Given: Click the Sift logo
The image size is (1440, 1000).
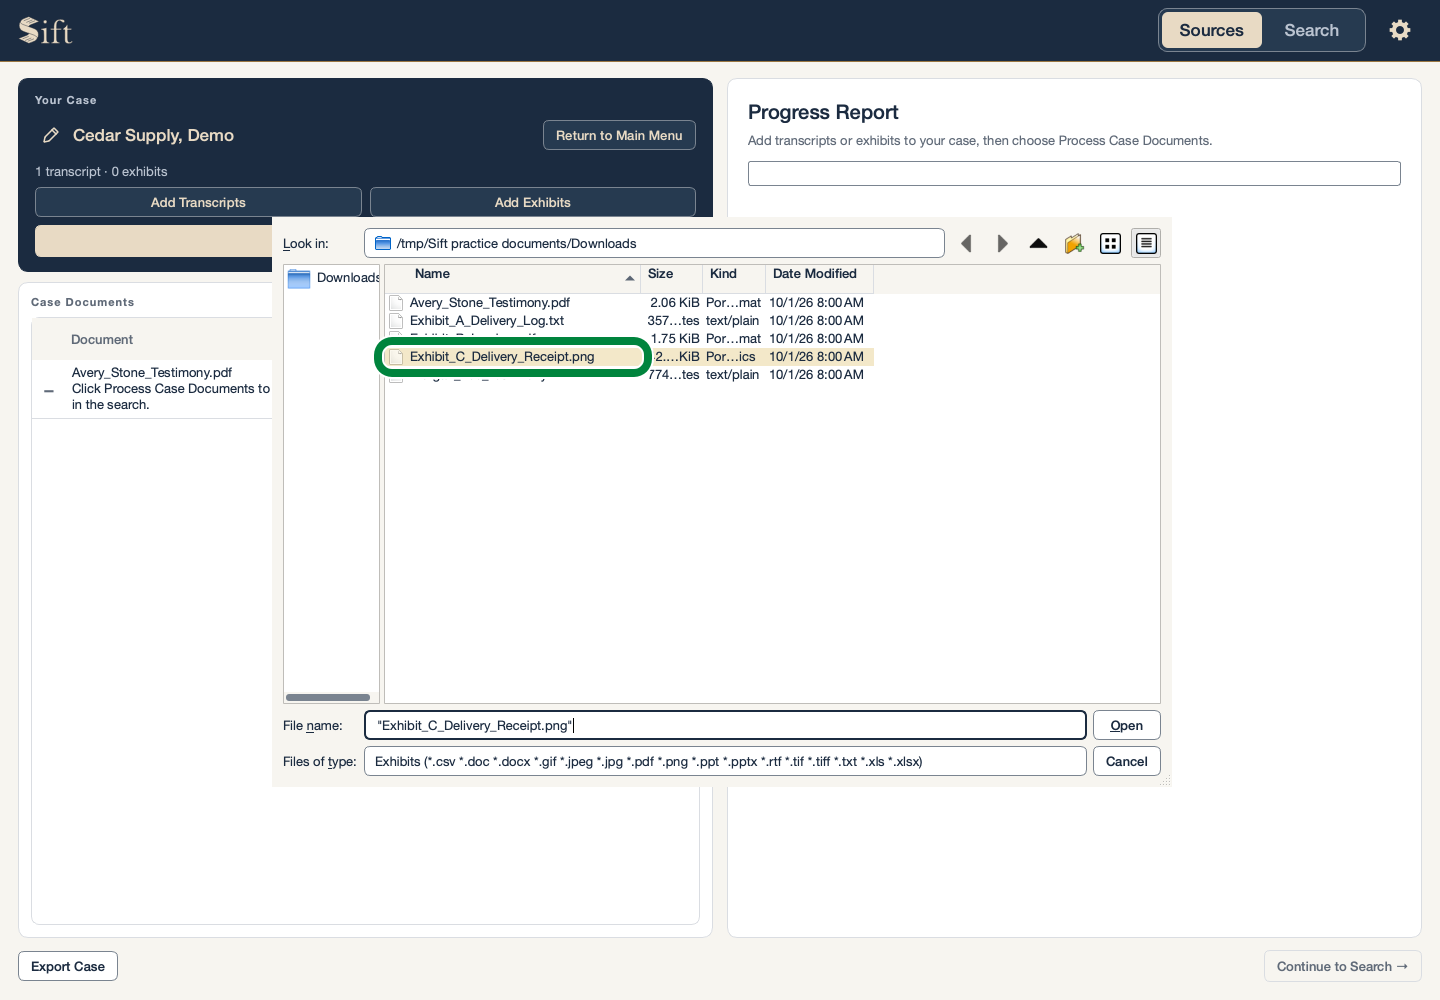Looking at the screenshot, I should pos(46,31).
